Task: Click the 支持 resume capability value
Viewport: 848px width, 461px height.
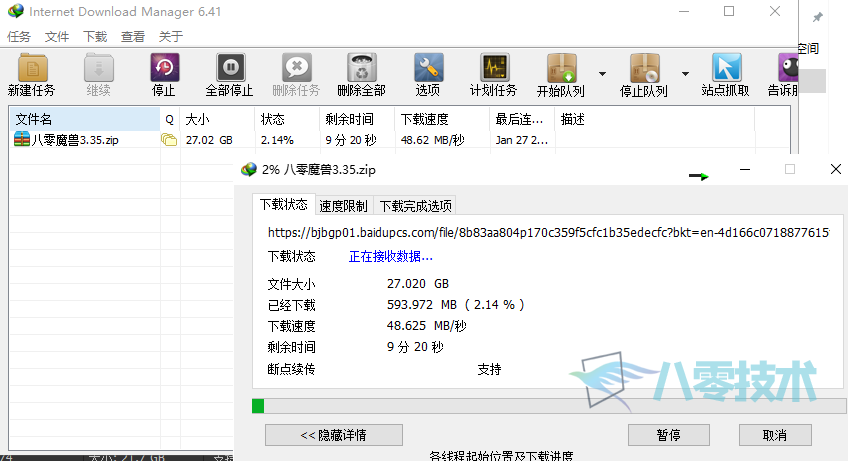Action: click(x=489, y=369)
